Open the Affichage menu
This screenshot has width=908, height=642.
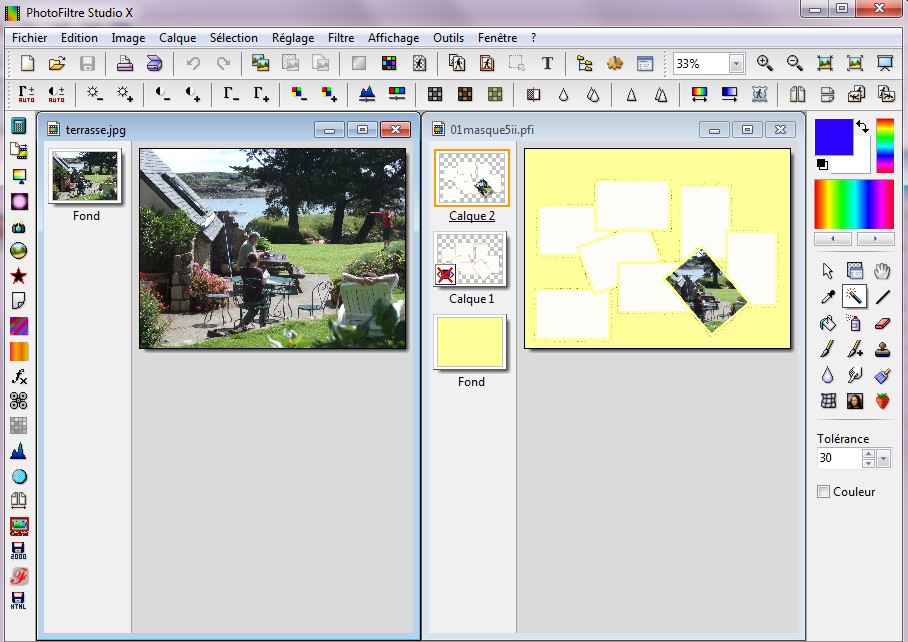393,38
